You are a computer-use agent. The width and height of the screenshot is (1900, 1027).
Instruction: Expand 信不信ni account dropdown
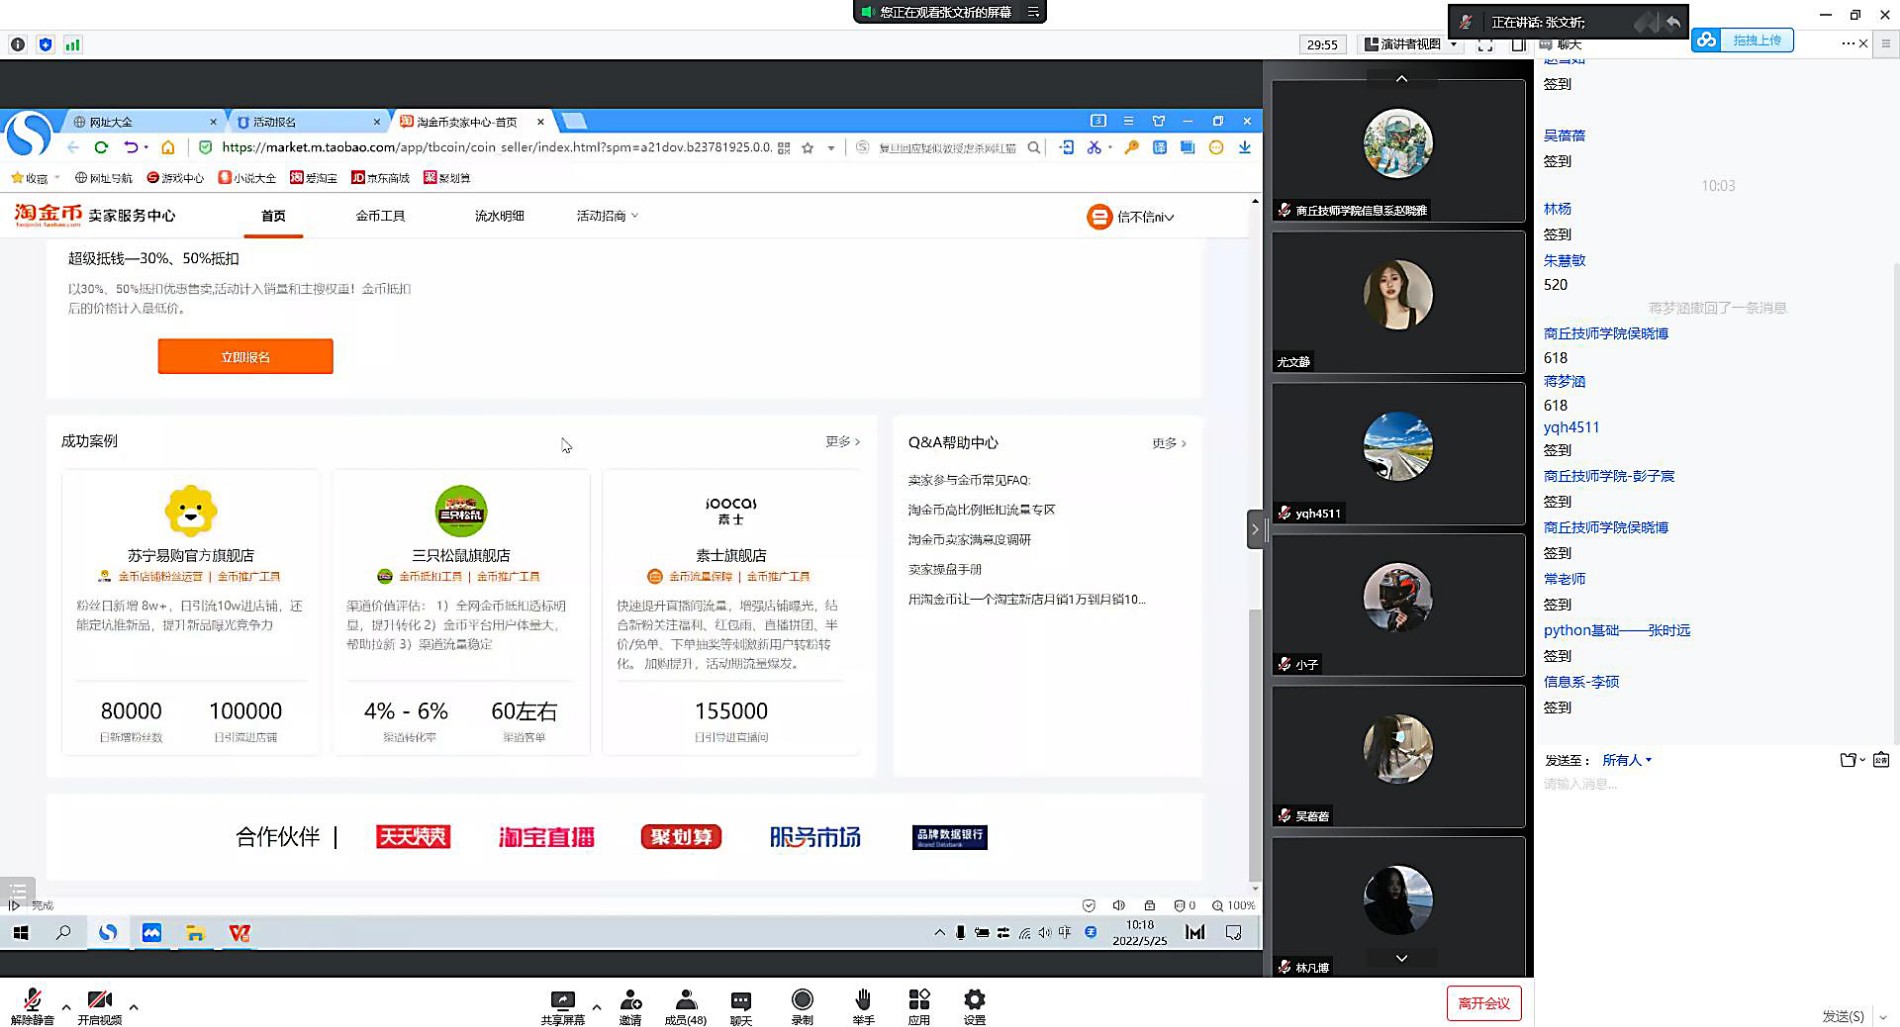coord(1131,216)
